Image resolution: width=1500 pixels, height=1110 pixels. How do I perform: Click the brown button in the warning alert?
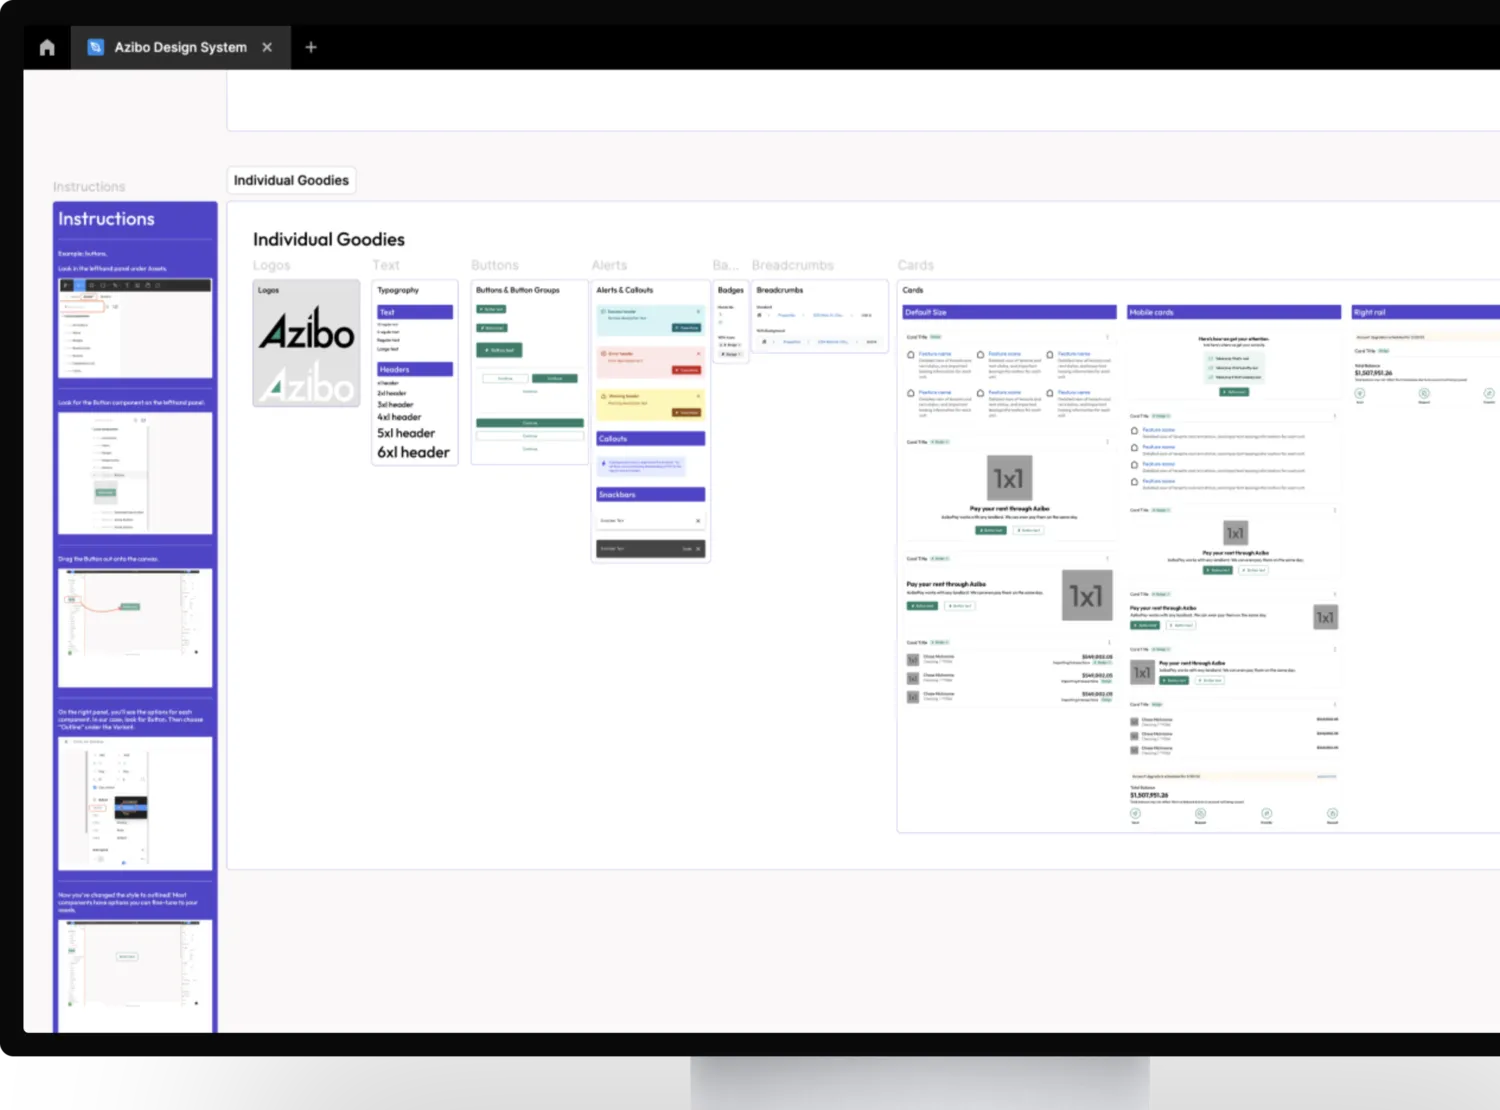687,412
